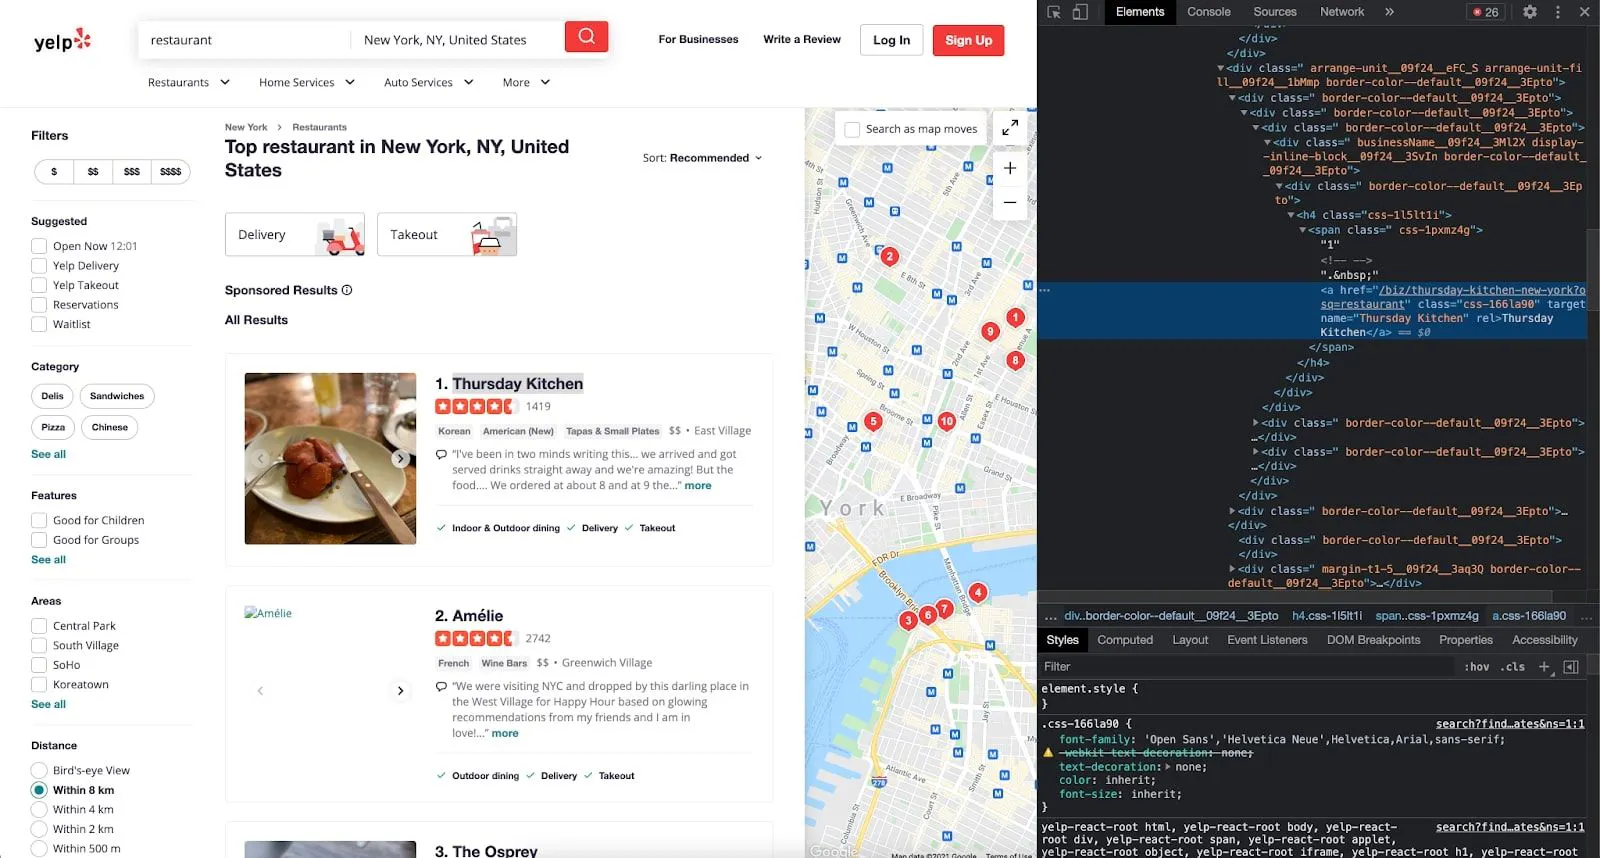The width and height of the screenshot is (1600, 858).
Task: Open the More dropdown menu
Action: pos(527,82)
